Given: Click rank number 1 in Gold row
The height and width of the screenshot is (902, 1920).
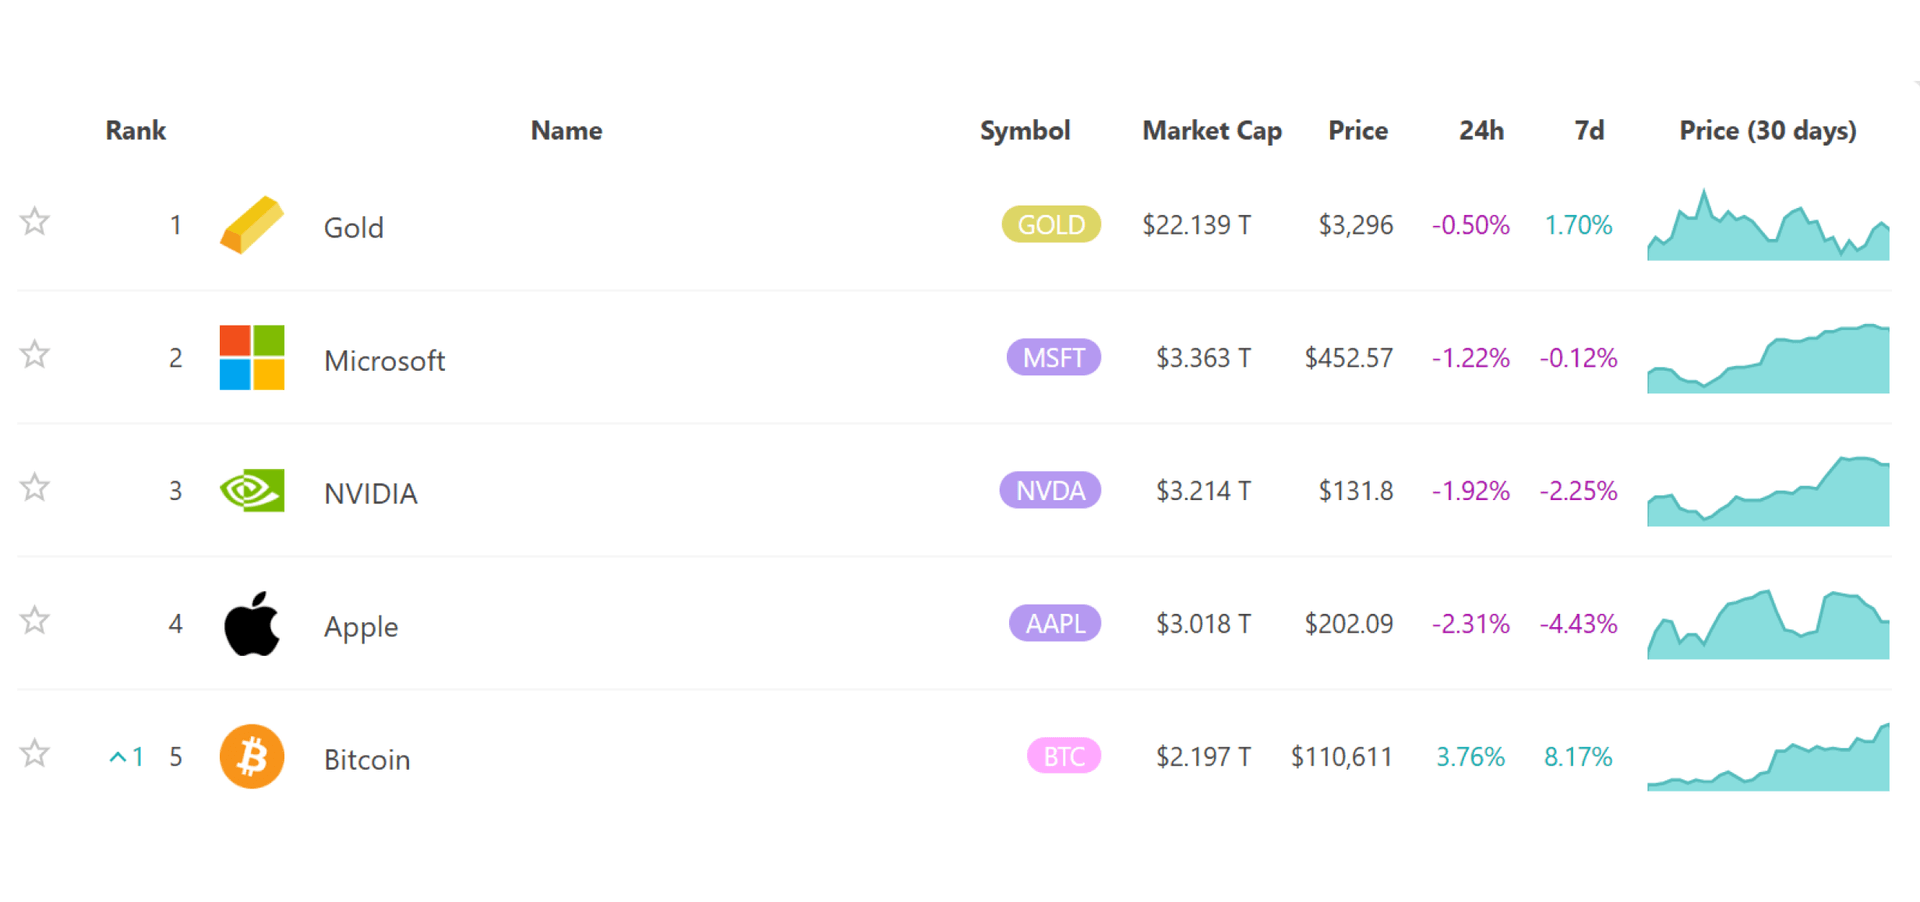Looking at the screenshot, I should pos(176,225).
